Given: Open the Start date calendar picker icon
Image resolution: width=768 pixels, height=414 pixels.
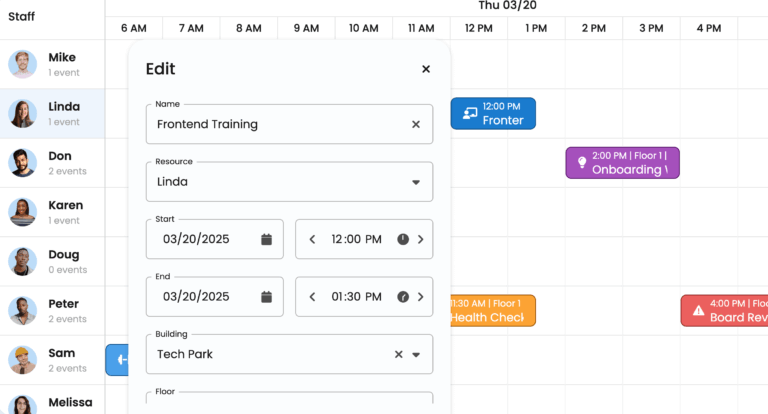Looking at the screenshot, I should pyautogui.click(x=266, y=240).
